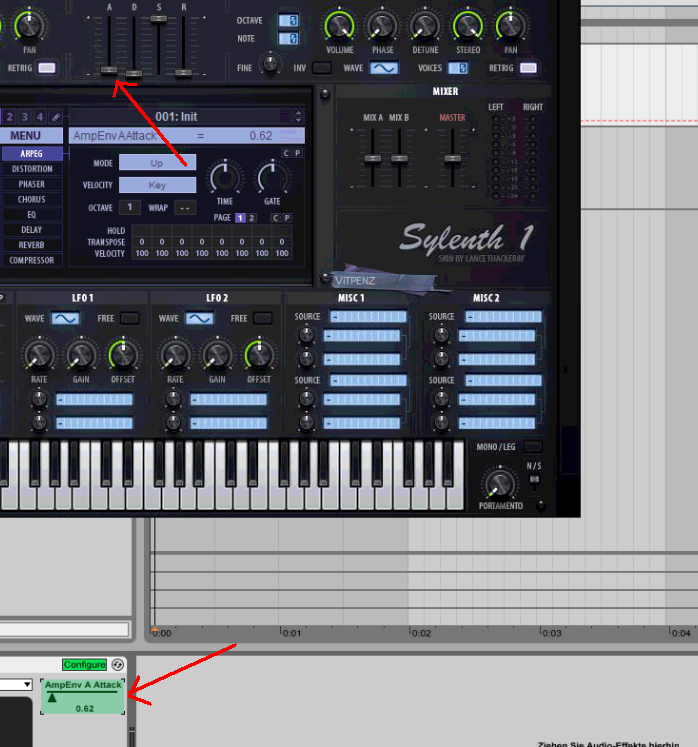Image resolution: width=698 pixels, height=747 pixels.
Task: Click the arpeggiator Time knob
Action: click(x=225, y=178)
